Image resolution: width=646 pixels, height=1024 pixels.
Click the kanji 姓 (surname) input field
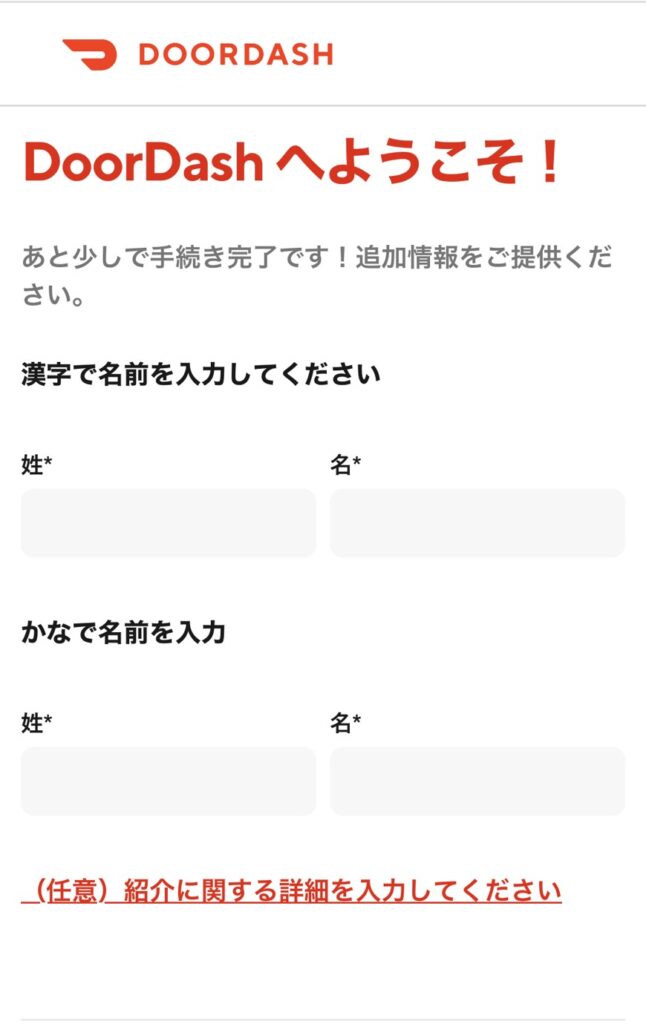(168, 523)
